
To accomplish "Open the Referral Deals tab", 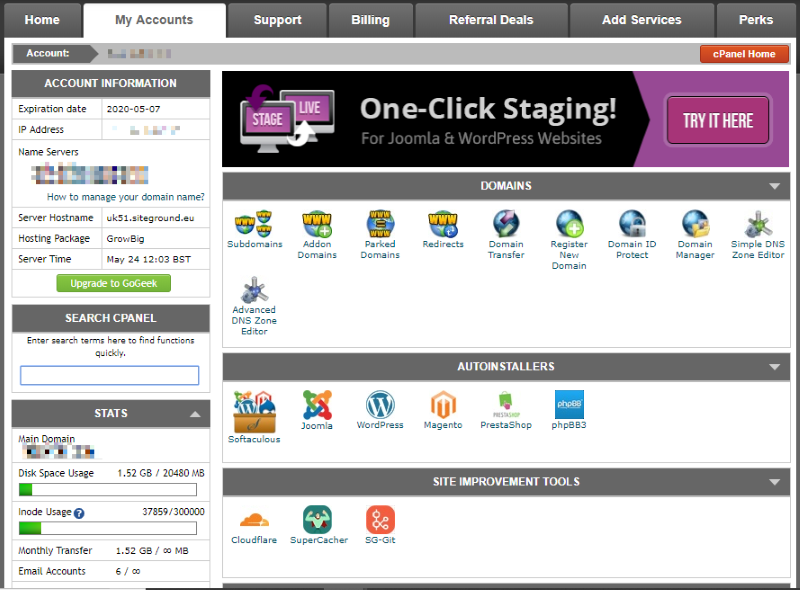I will pos(491,20).
